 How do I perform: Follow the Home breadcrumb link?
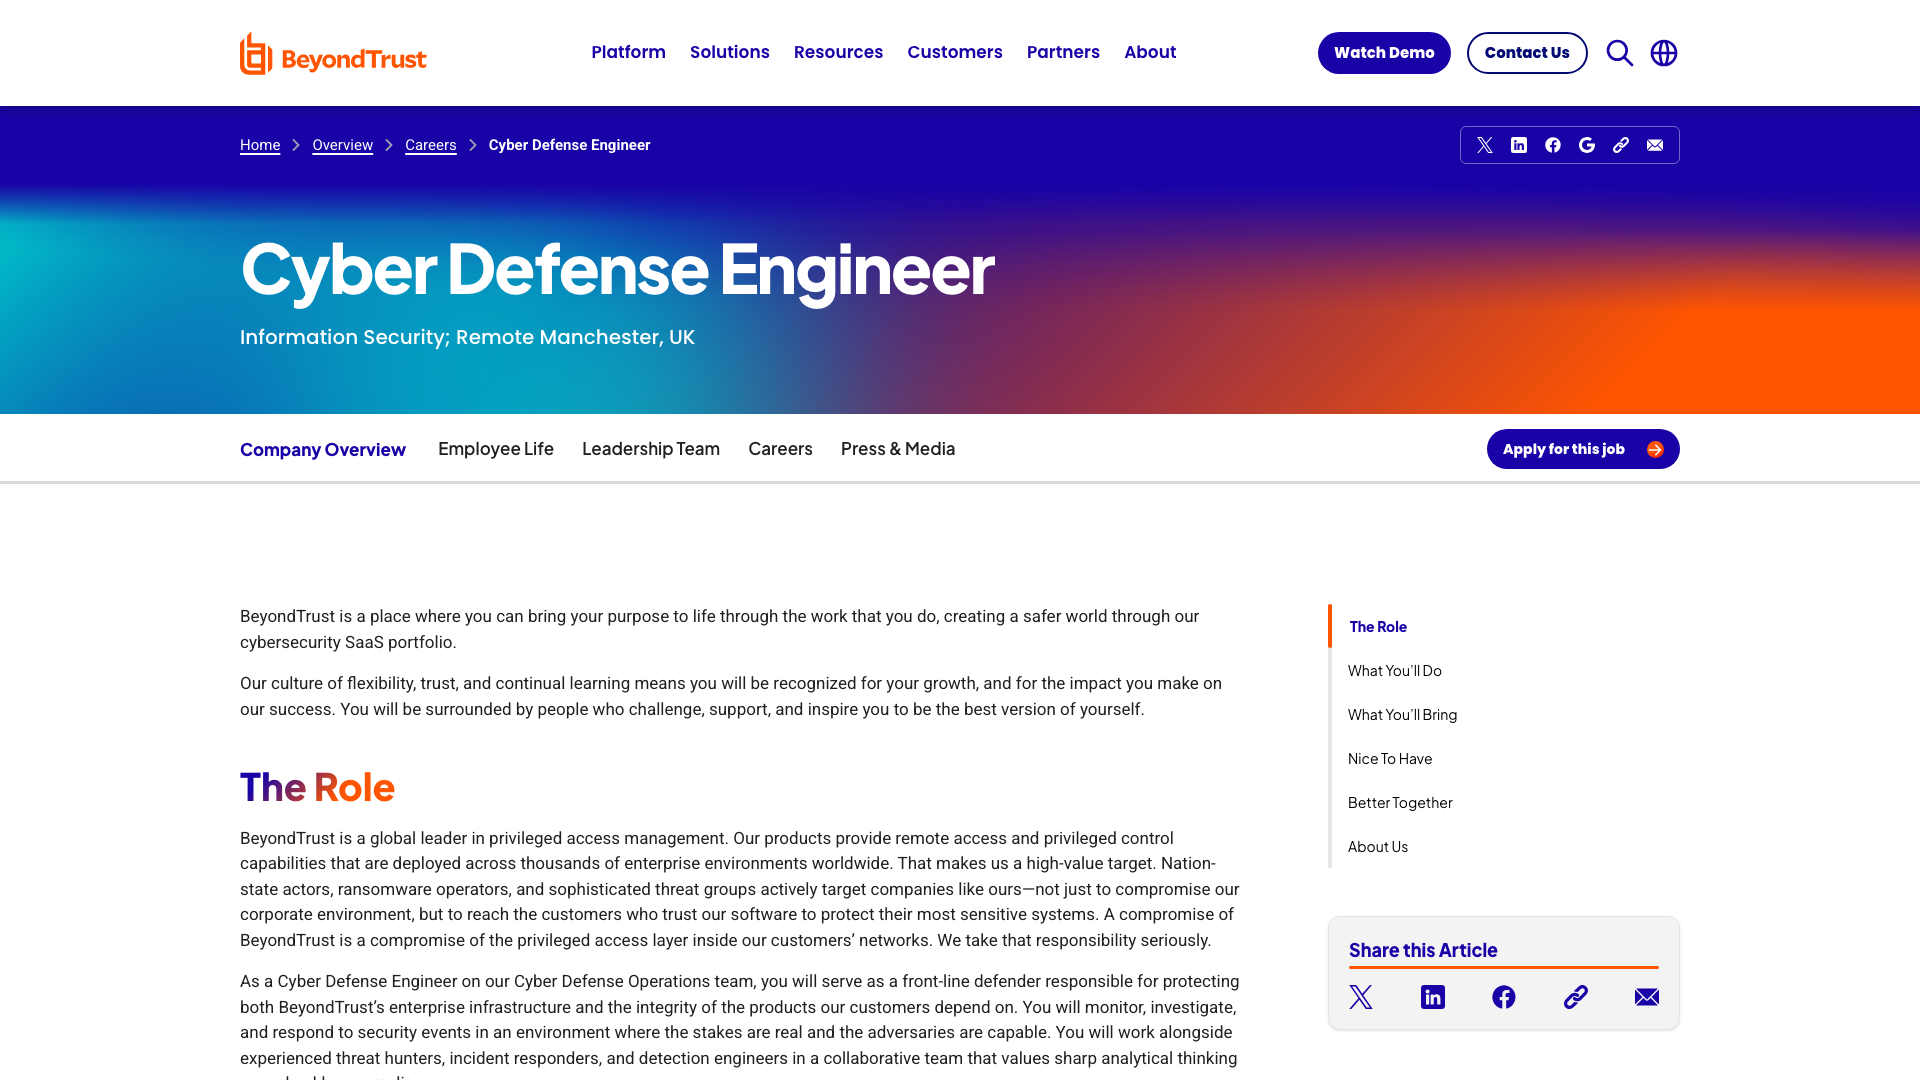(260, 145)
